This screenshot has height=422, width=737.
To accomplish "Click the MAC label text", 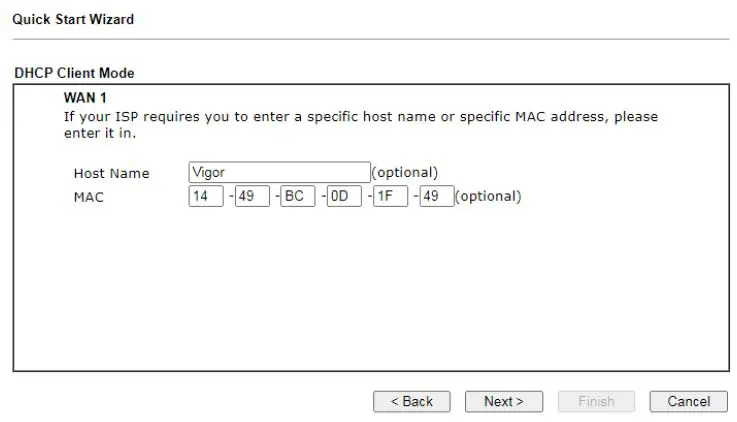I will pos(88,197).
